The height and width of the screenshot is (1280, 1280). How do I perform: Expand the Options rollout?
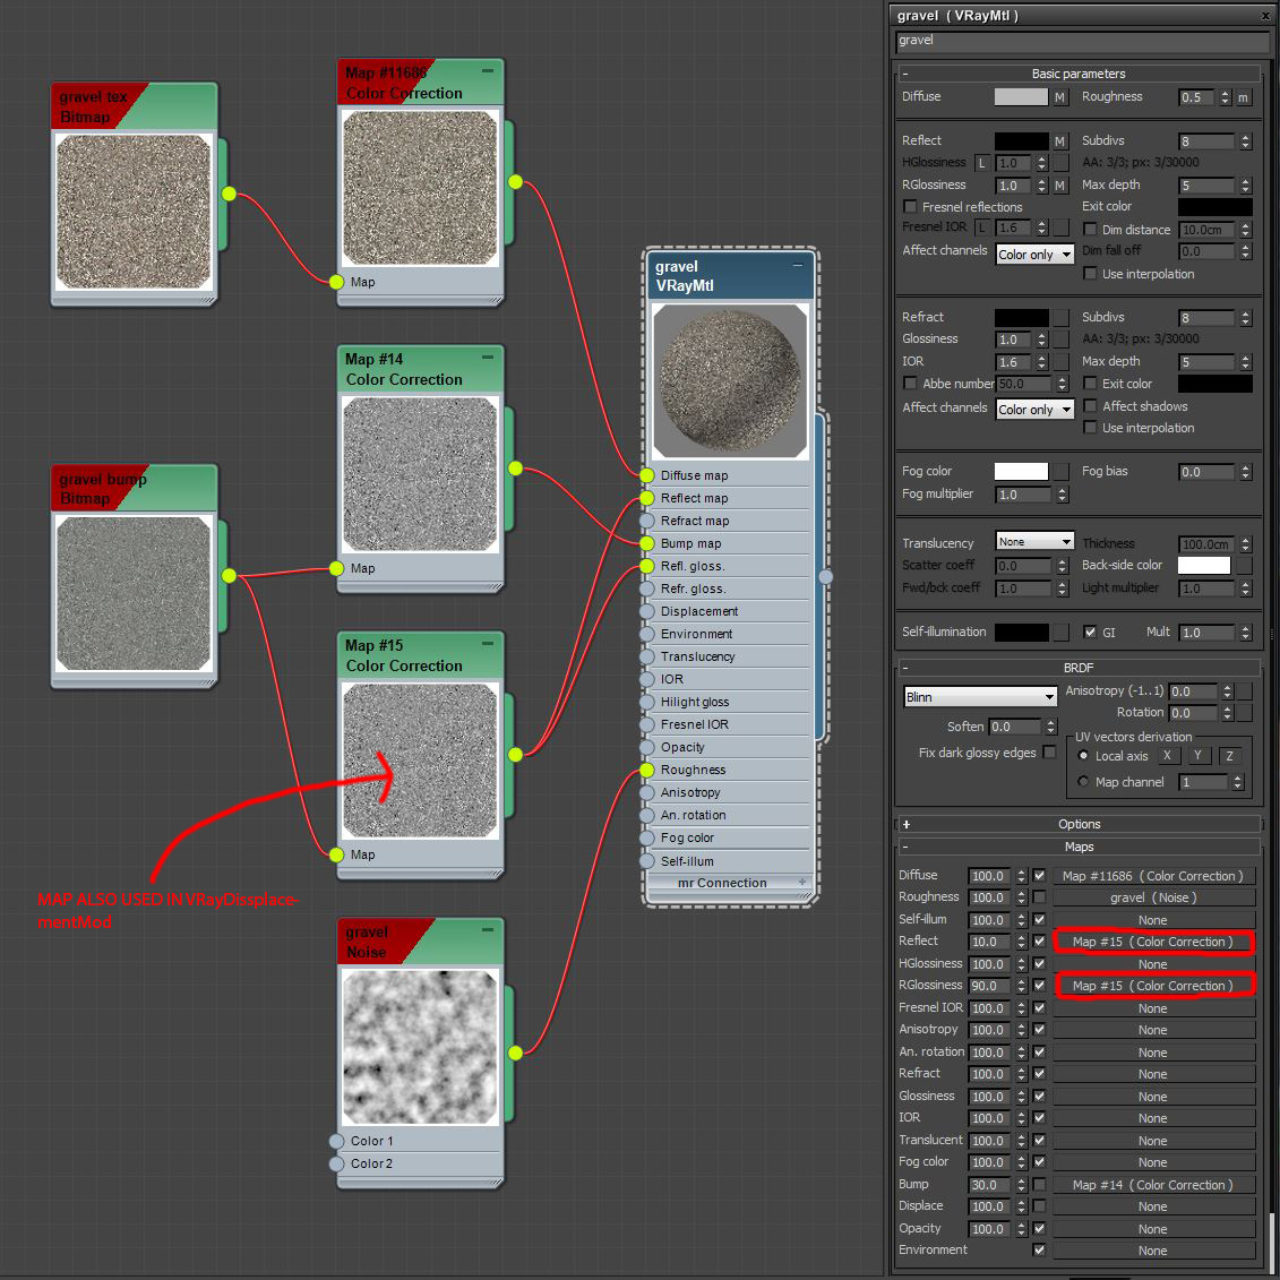pyautogui.click(x=1078, y=824)
